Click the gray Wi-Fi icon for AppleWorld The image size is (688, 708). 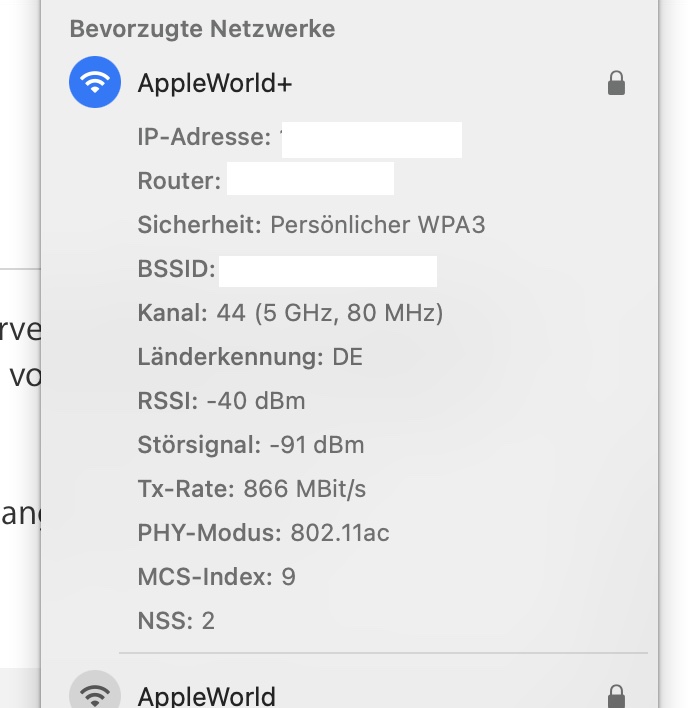(x=95, y=694)
